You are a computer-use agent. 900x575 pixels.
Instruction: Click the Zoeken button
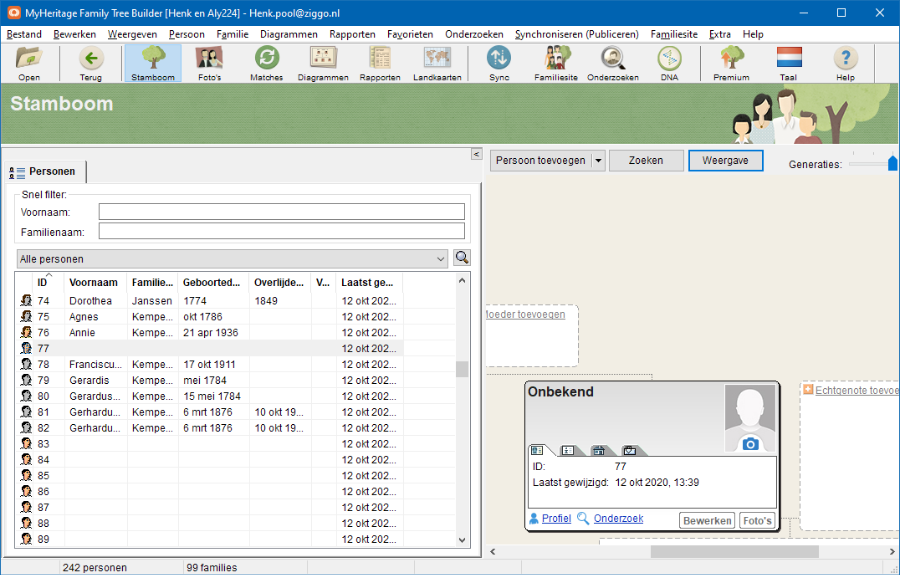(646, 160)
